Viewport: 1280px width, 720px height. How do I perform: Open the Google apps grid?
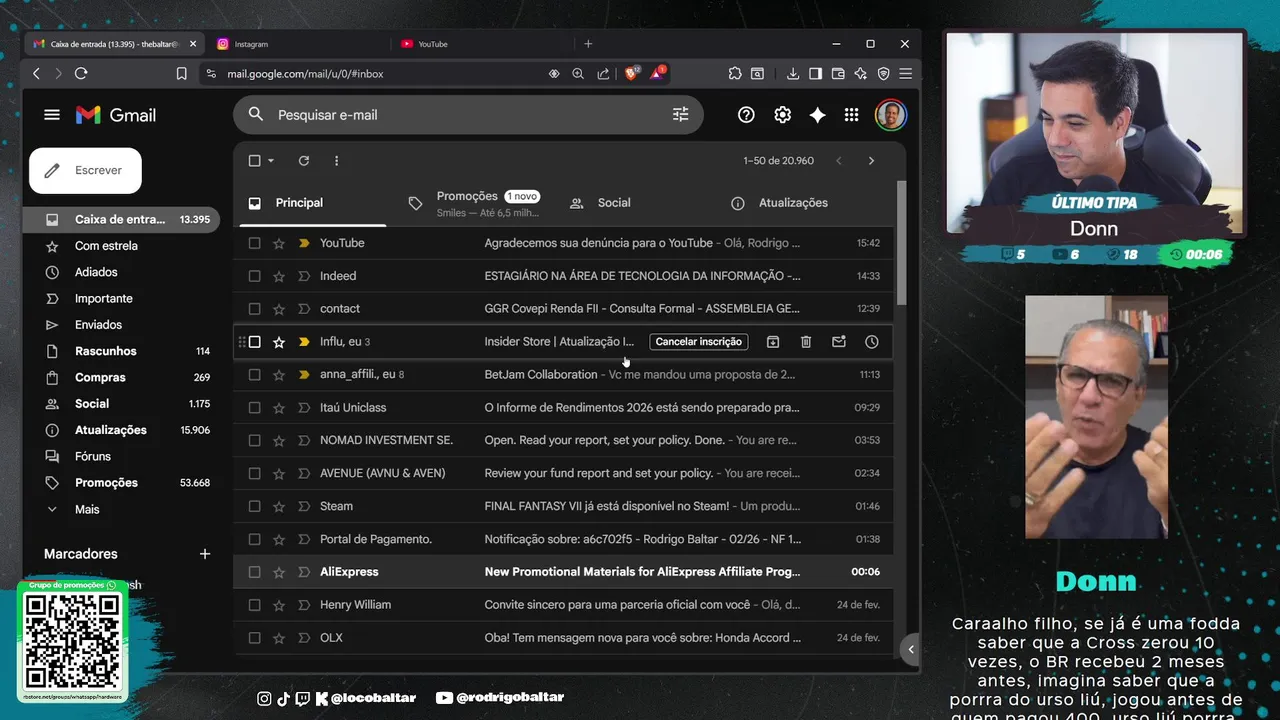click(851, 115)
